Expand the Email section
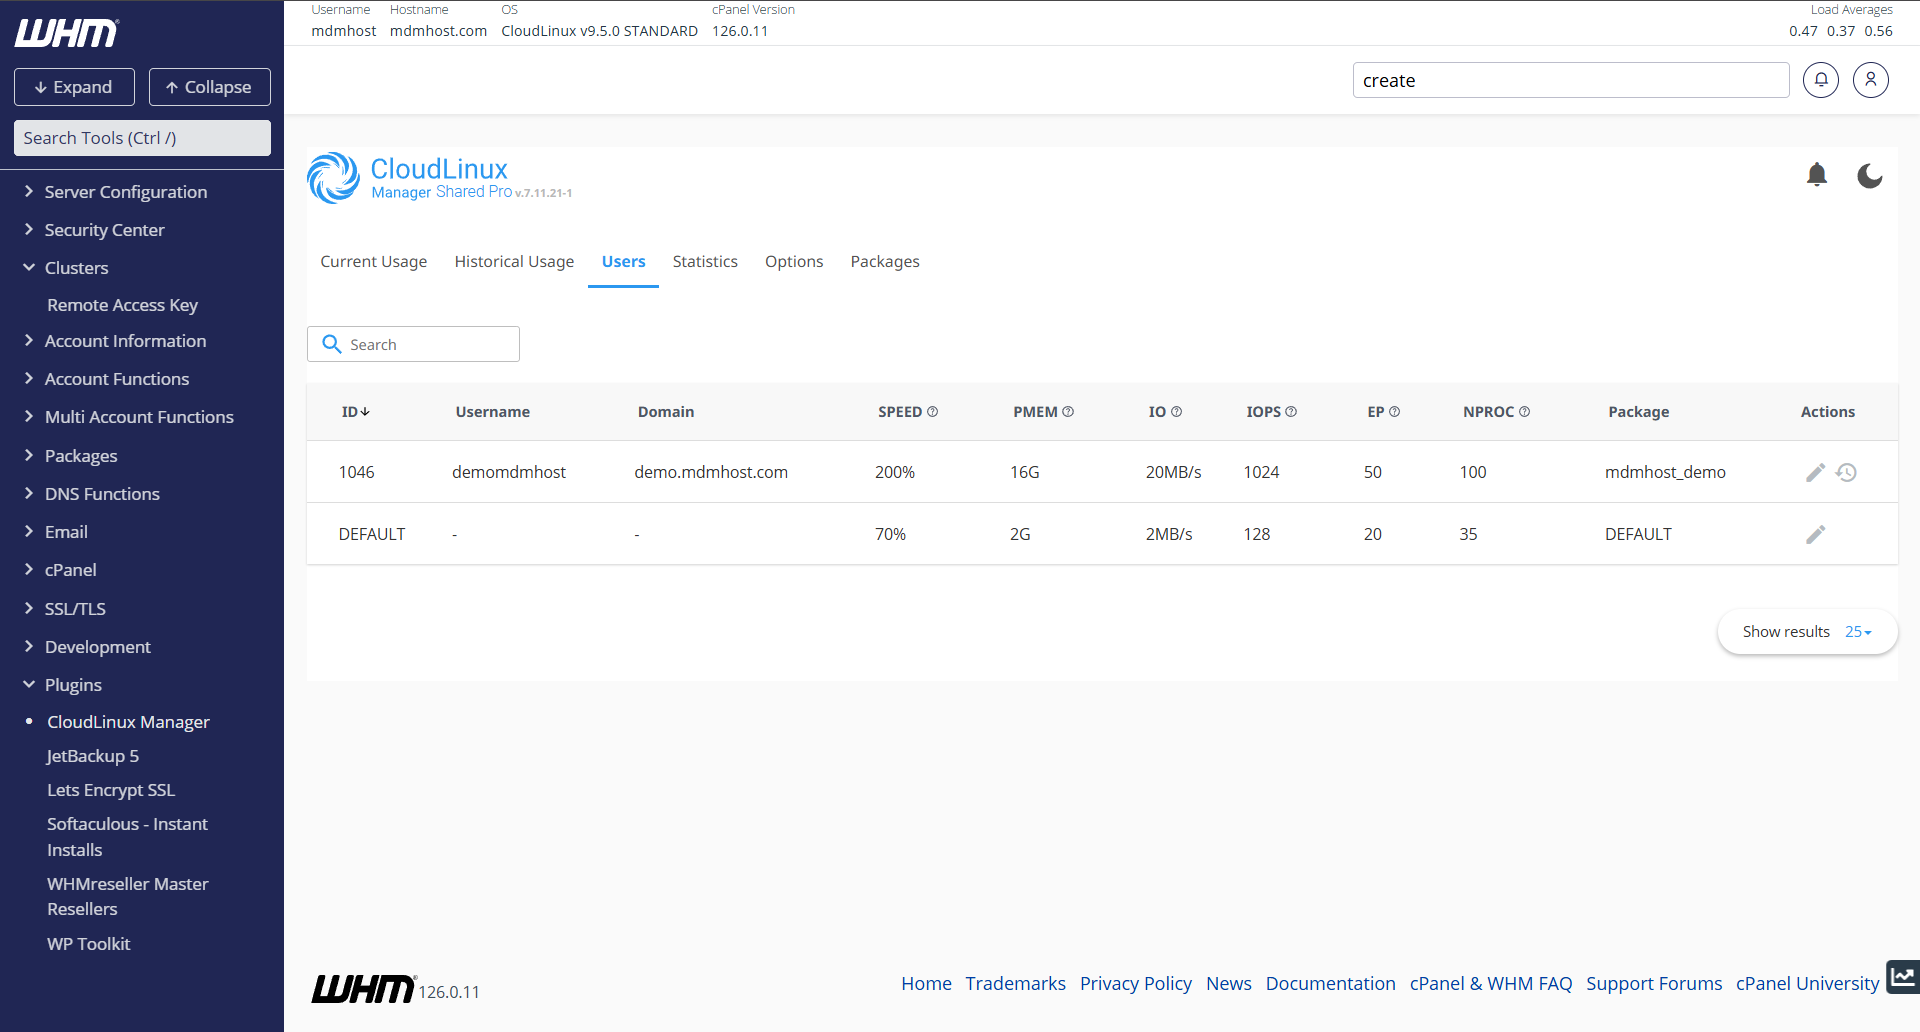 (56, 532)
